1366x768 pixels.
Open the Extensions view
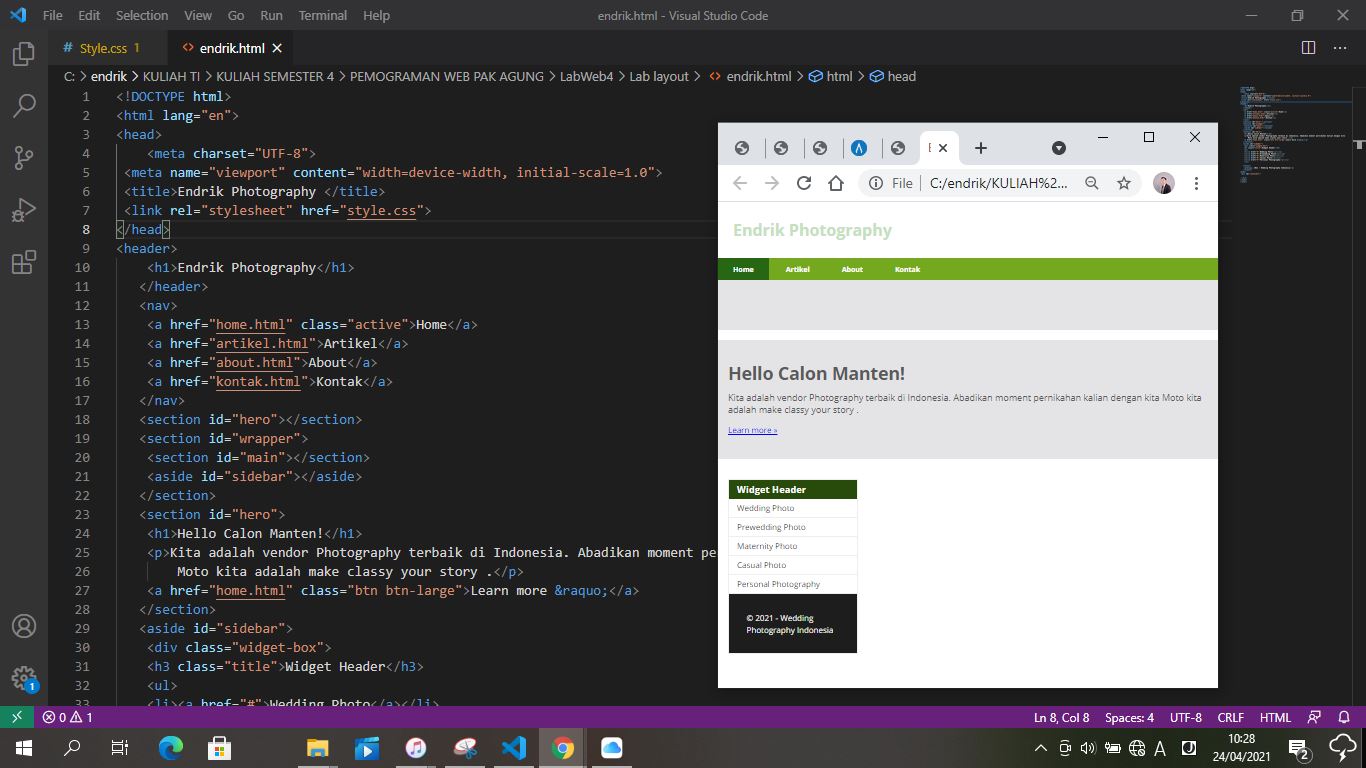coord(24,262)
